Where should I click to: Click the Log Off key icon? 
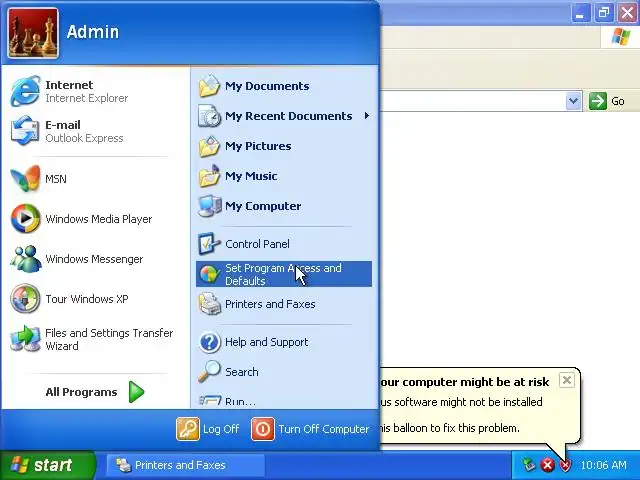pos(188,429)
